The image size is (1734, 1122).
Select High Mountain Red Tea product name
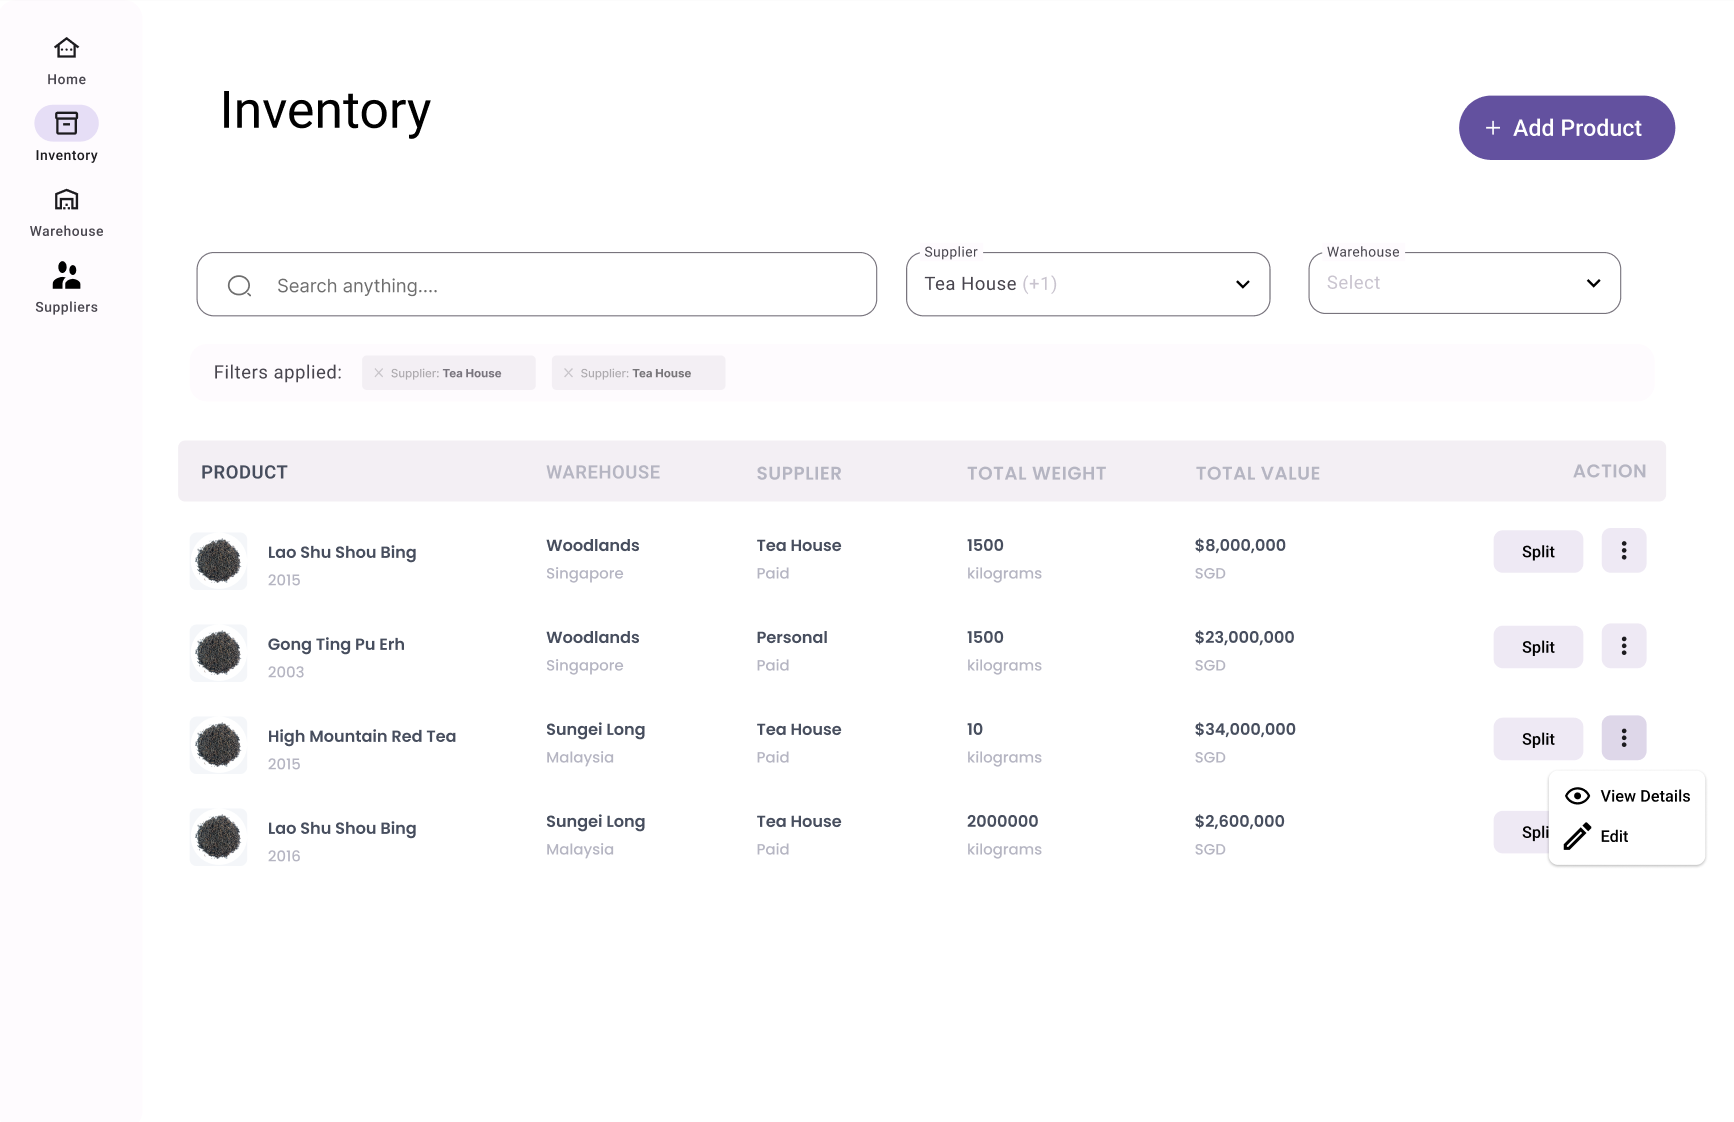pos(362,736)
